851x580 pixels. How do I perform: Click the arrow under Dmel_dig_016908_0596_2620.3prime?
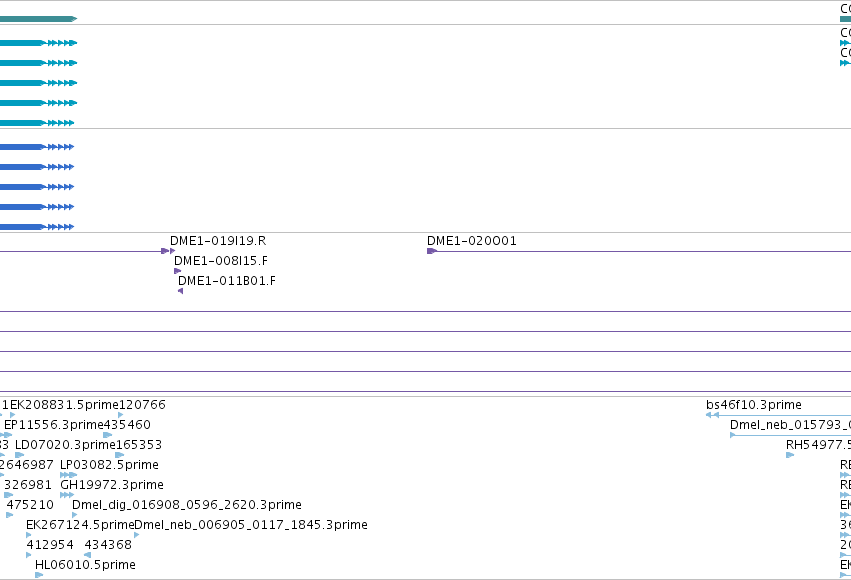75,515
